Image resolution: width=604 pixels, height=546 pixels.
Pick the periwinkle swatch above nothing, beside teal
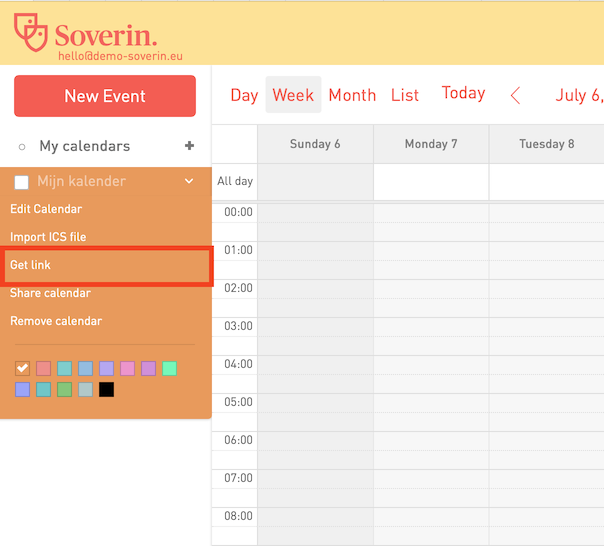click(x=22, y=390)
